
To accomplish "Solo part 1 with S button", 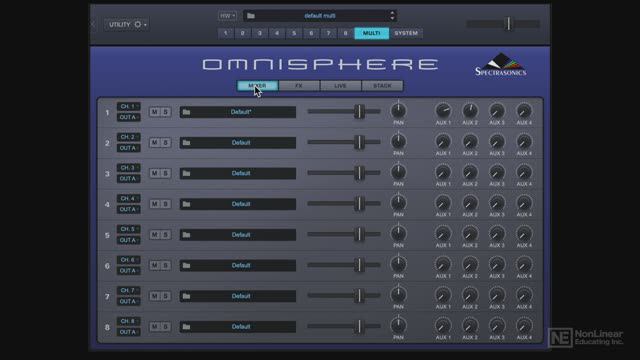I will pos(166,112).
